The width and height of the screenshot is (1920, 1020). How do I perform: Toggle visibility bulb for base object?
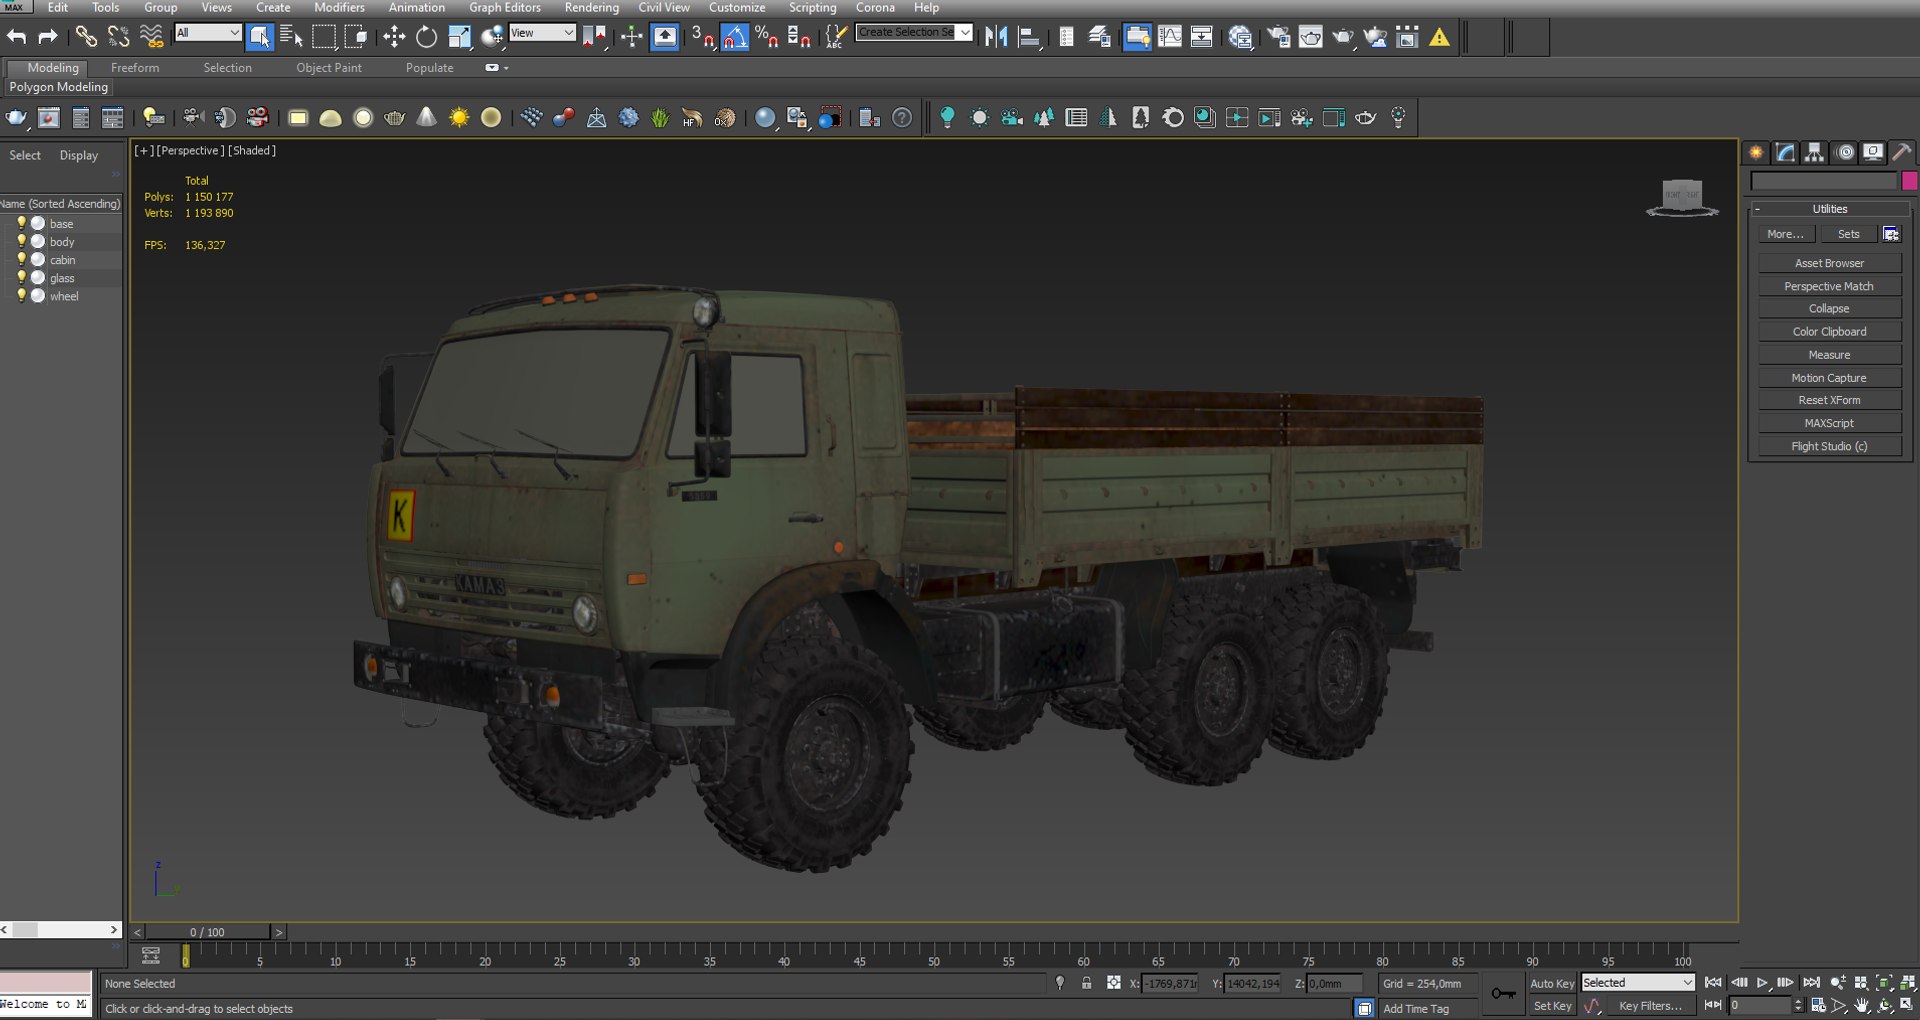click(x=21, y=223)
